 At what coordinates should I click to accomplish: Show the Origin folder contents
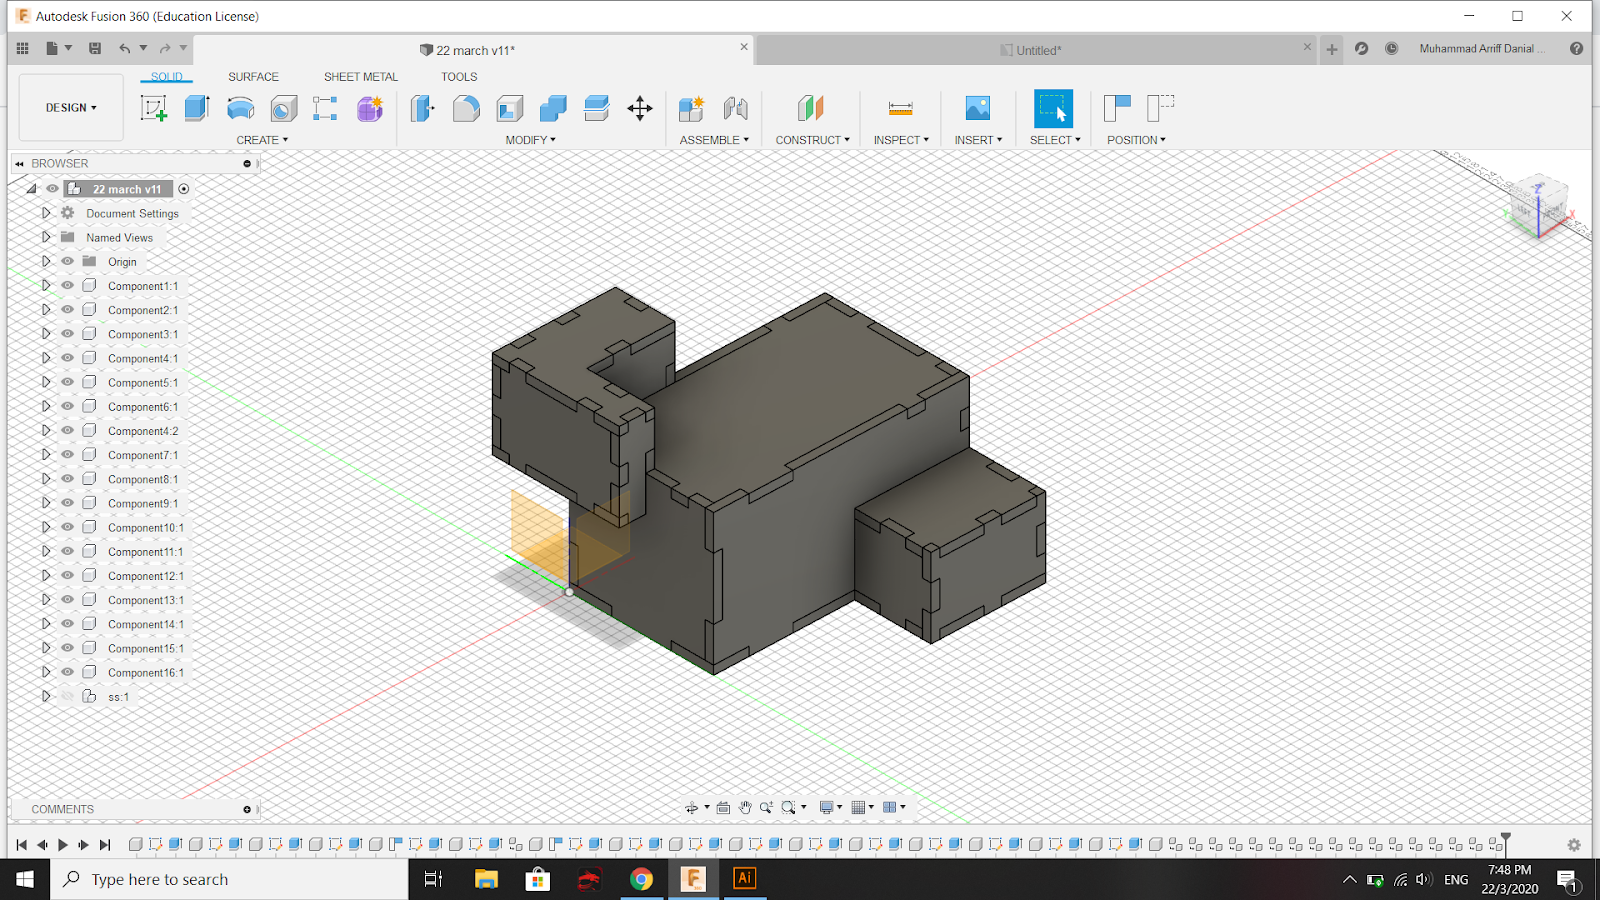click(46, 261)
